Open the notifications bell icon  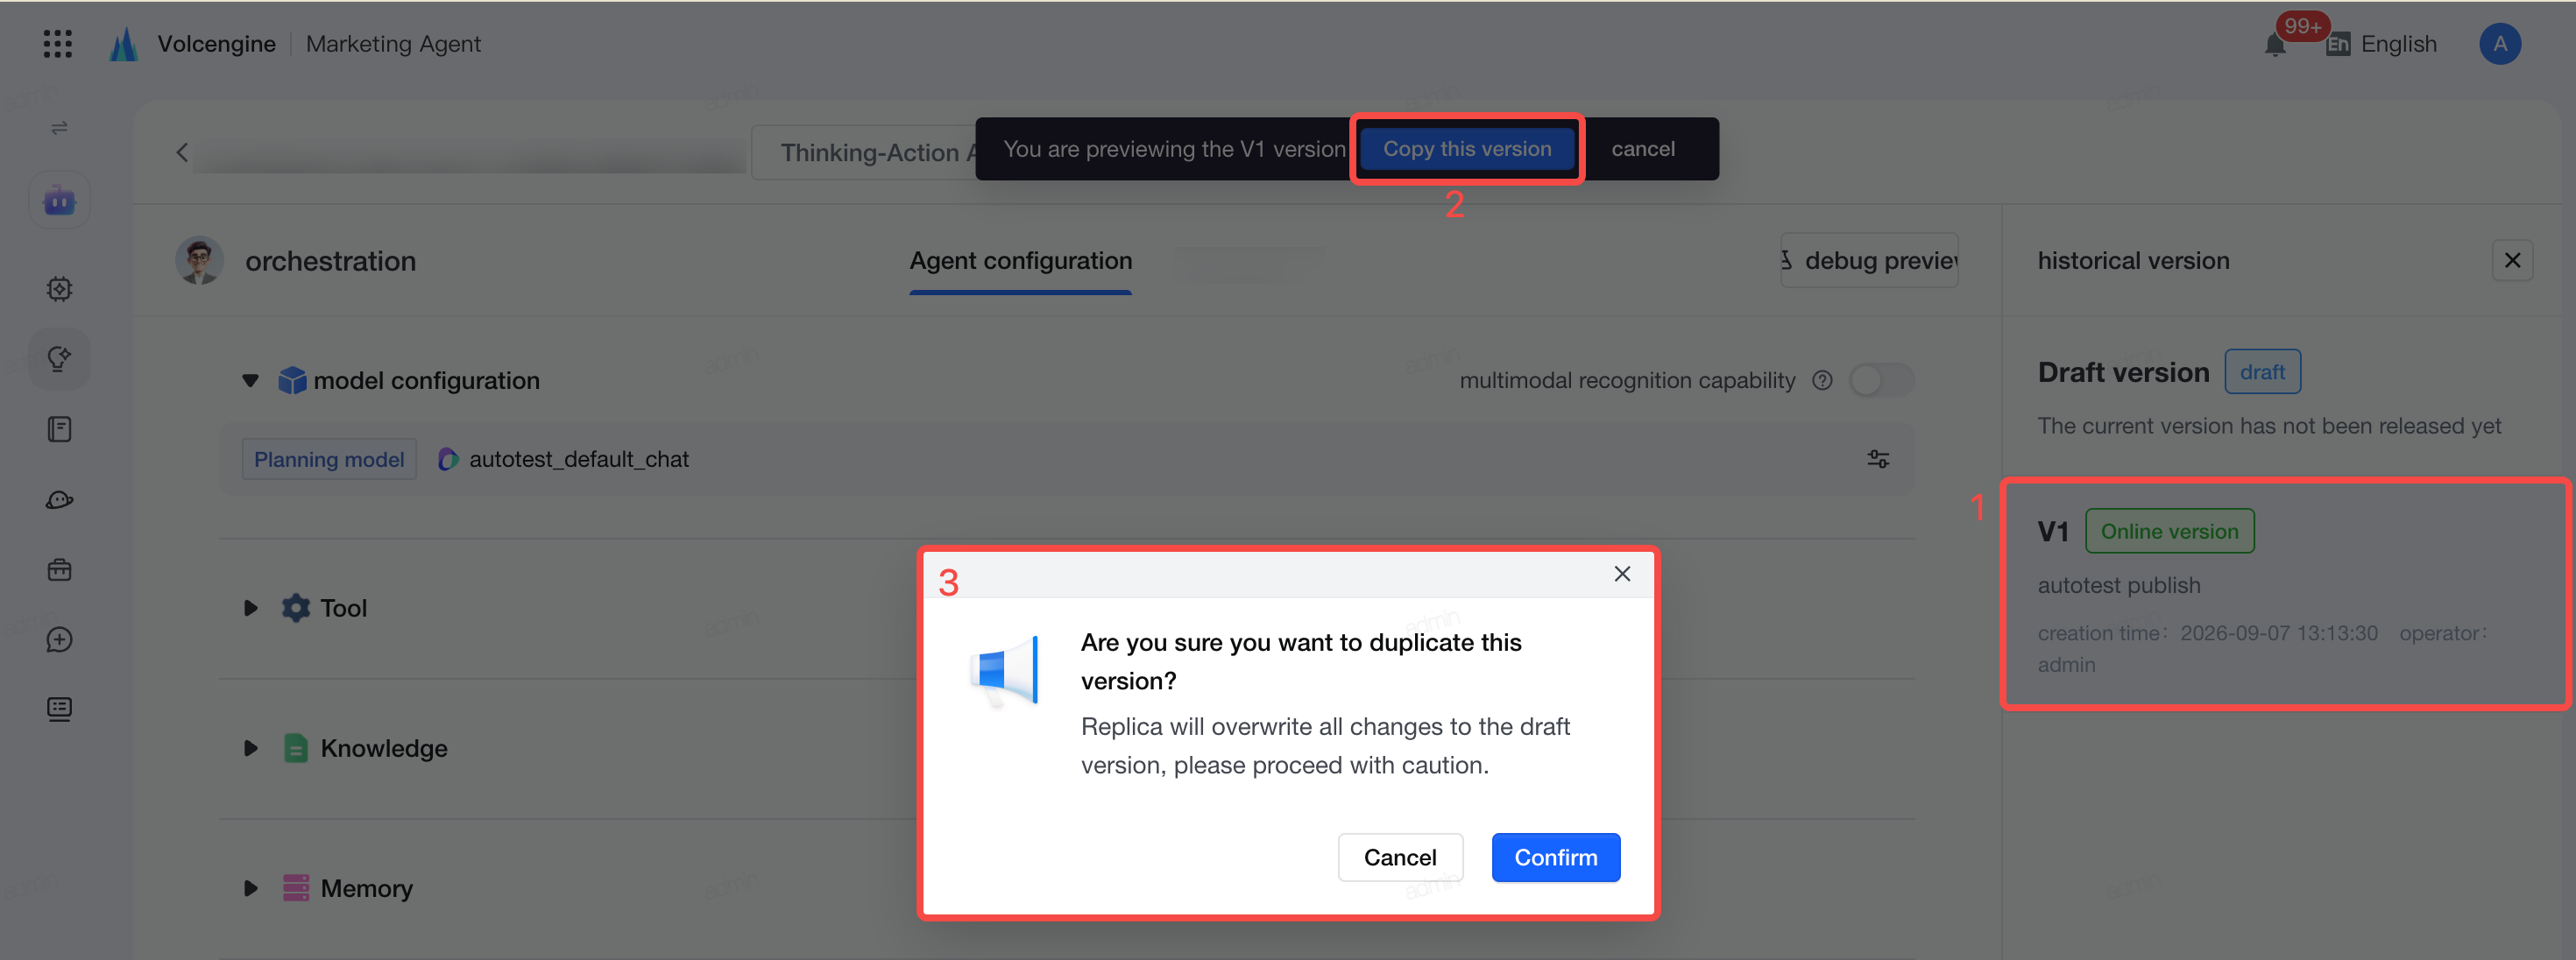2275,45
